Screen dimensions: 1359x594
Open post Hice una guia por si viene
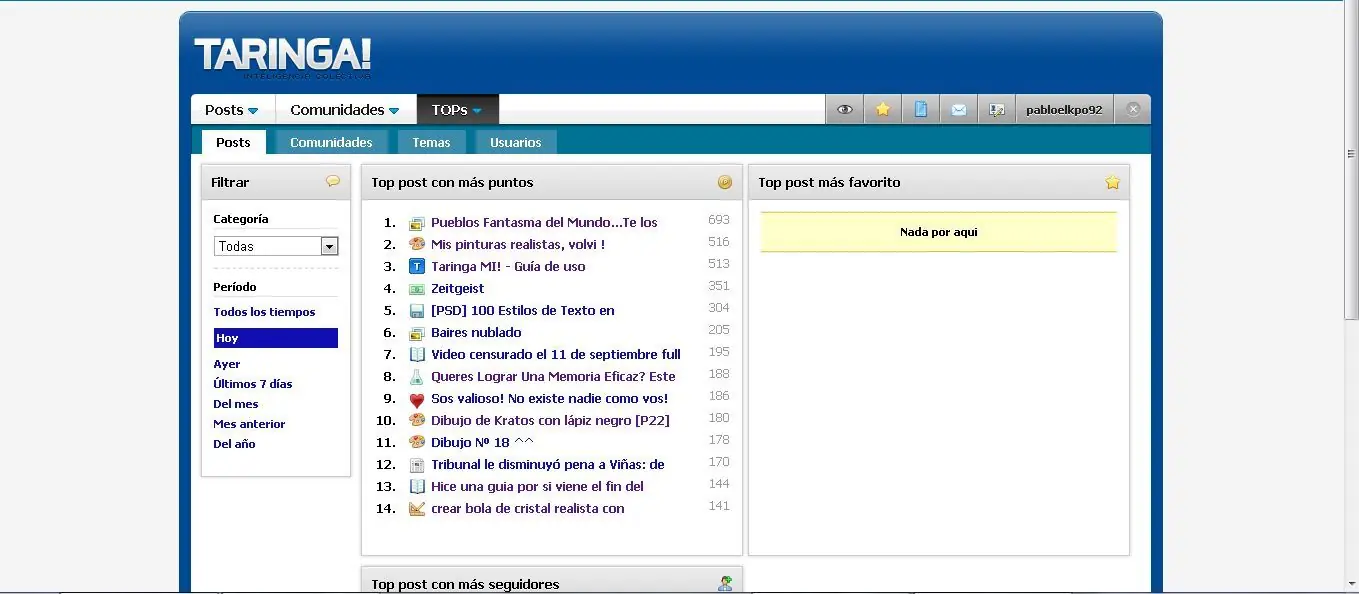(x=537, y=486)
